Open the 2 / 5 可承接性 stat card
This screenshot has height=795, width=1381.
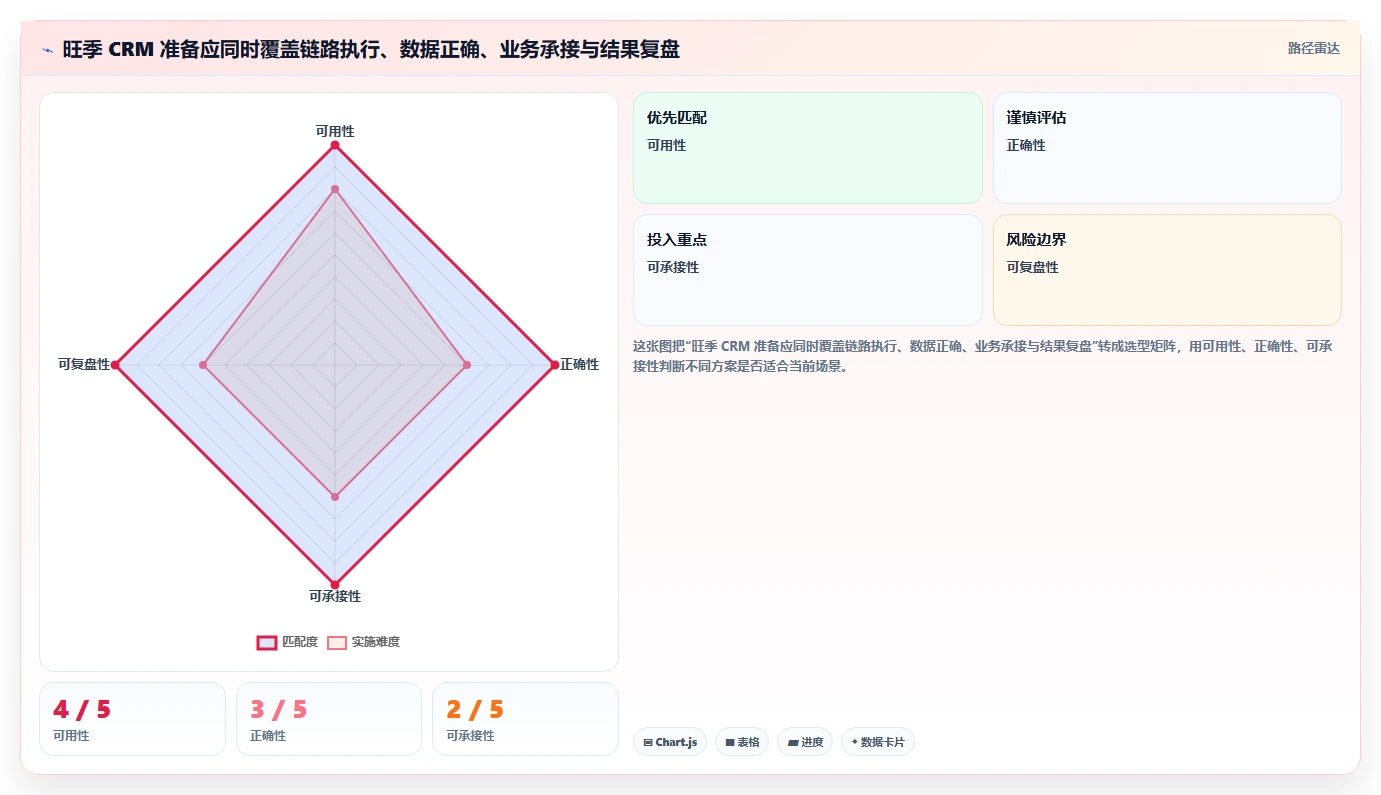[525, 719]
